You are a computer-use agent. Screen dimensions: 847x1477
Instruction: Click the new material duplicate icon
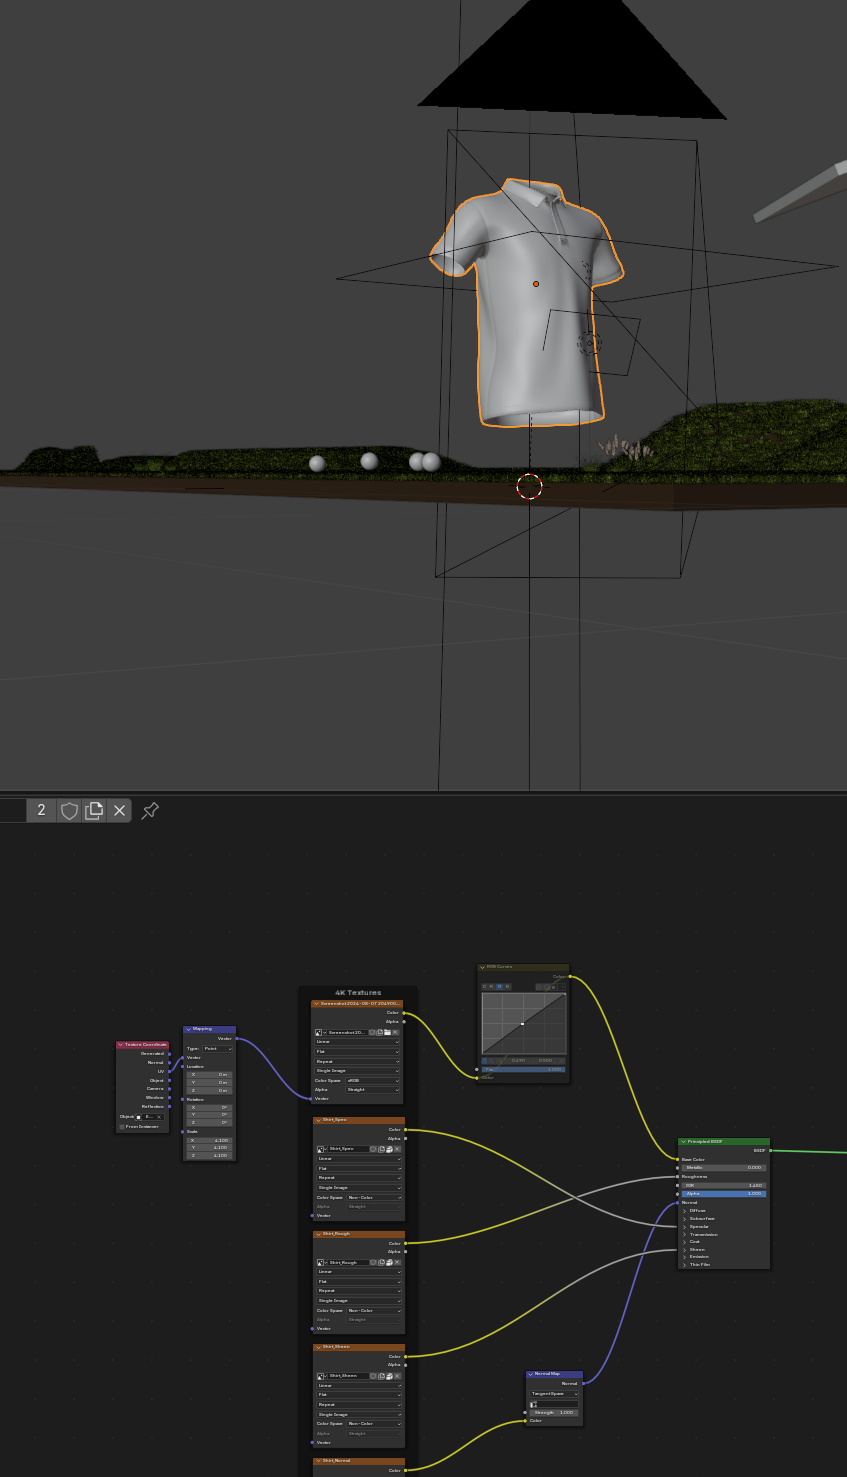point(94,810)
